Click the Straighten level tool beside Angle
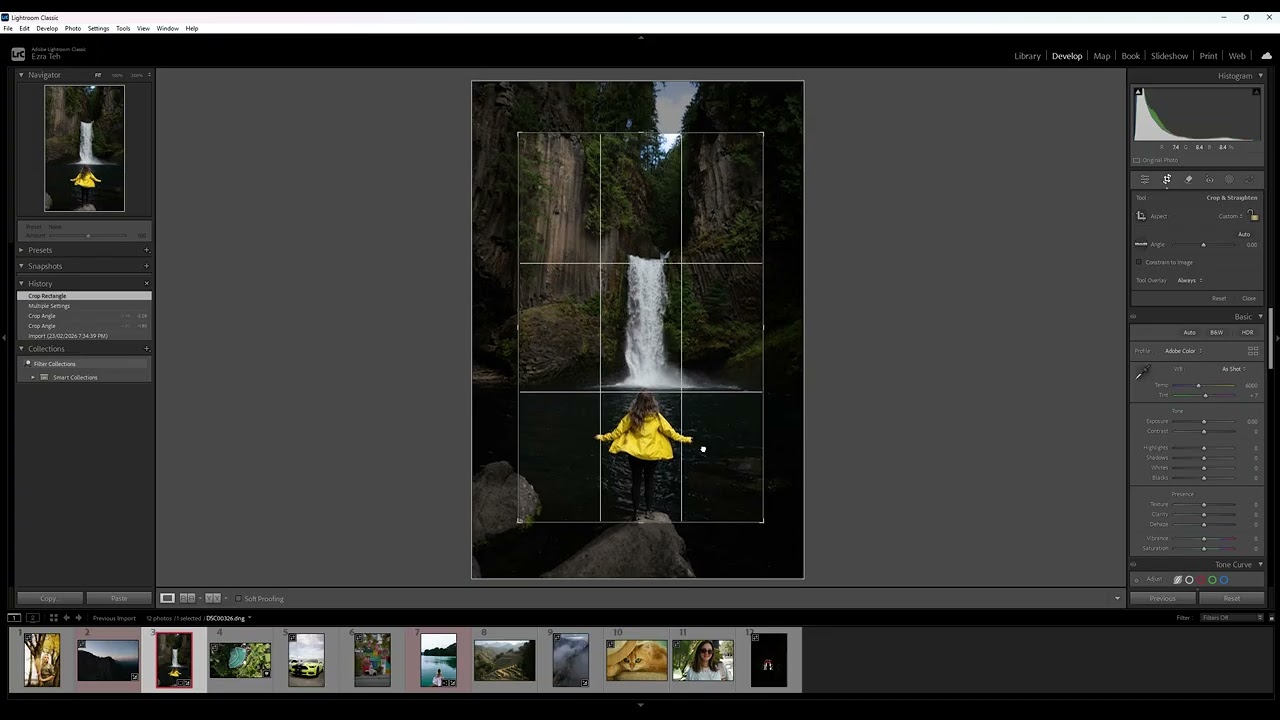 pyautogui.click(x=1141, y=244)
